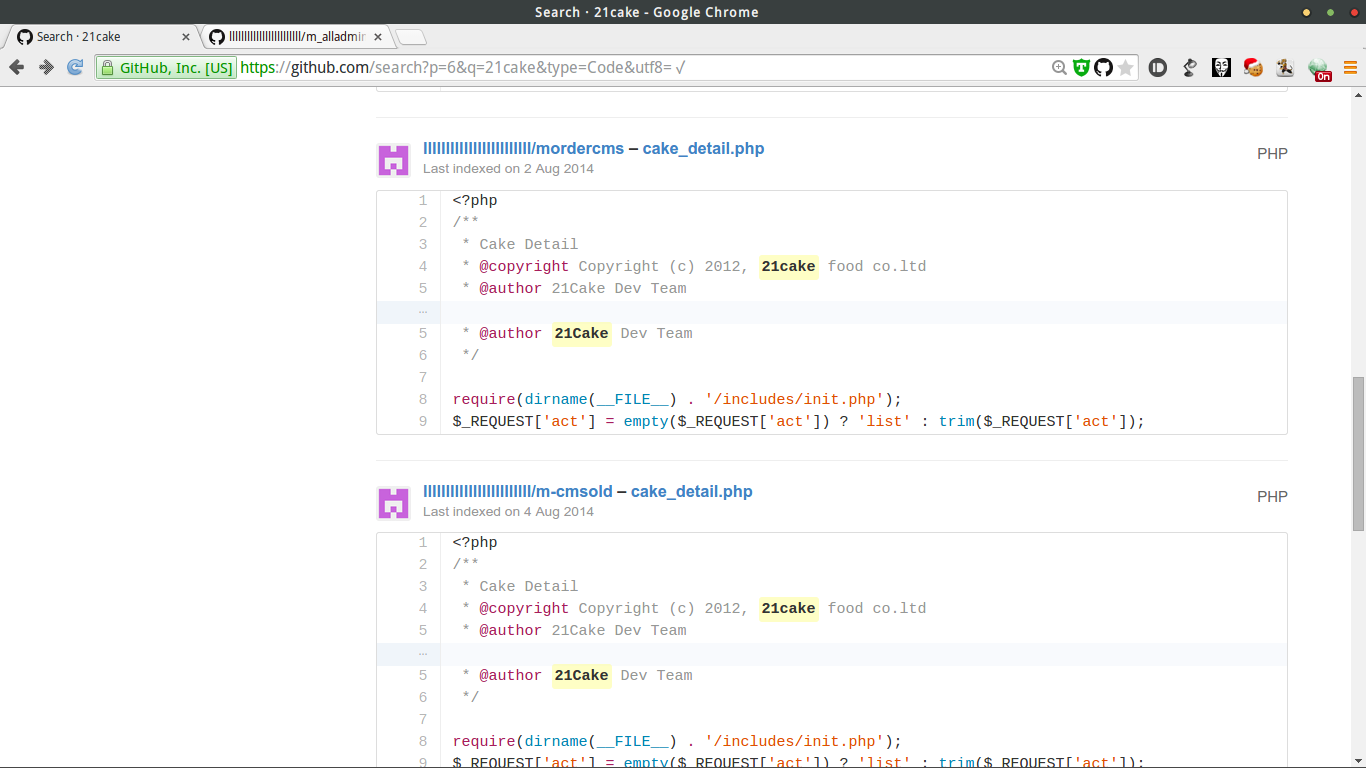Close the m_alladmin tab
This screenshot has height=768, width=1366.
tap(377, 37)
